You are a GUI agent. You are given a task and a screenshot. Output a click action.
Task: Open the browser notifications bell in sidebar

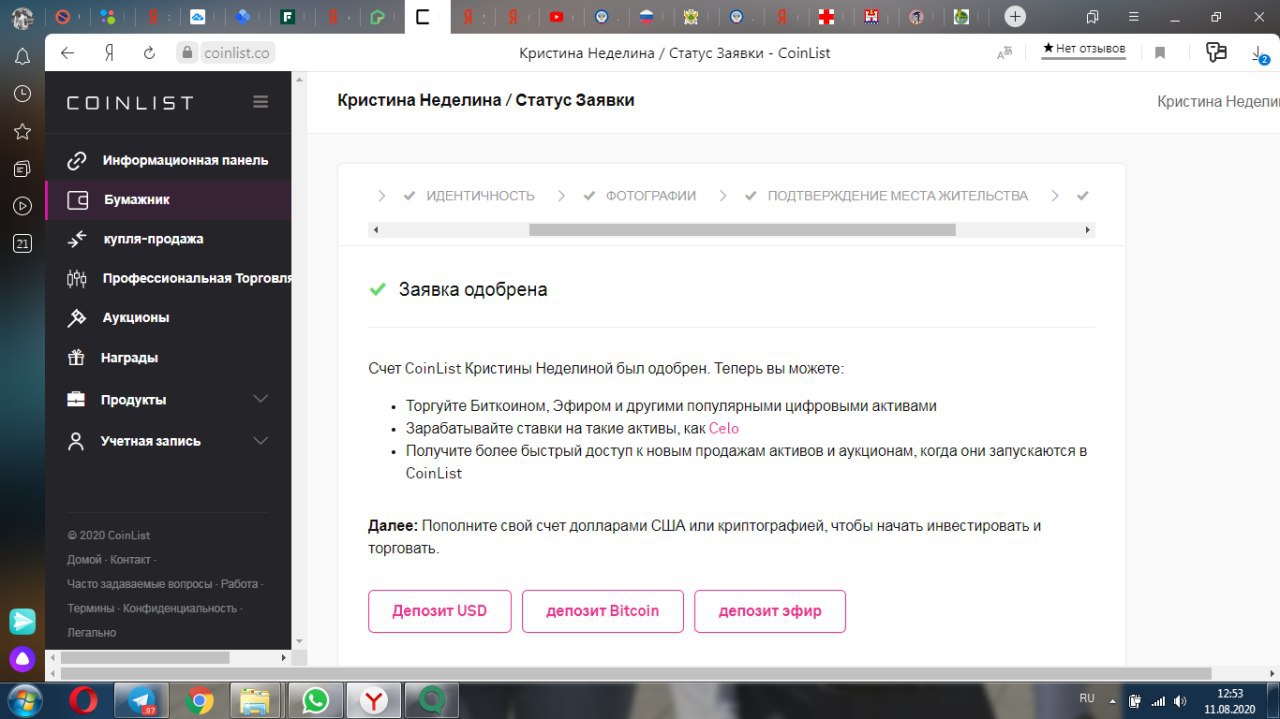tap(22, 56)
